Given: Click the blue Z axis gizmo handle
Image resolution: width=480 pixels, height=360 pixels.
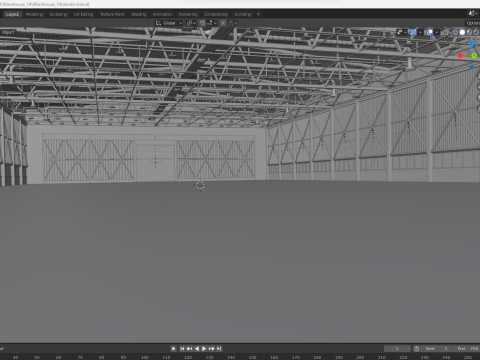Looking at the screenshot, I should pyautogui.click(x=471, y=44).
